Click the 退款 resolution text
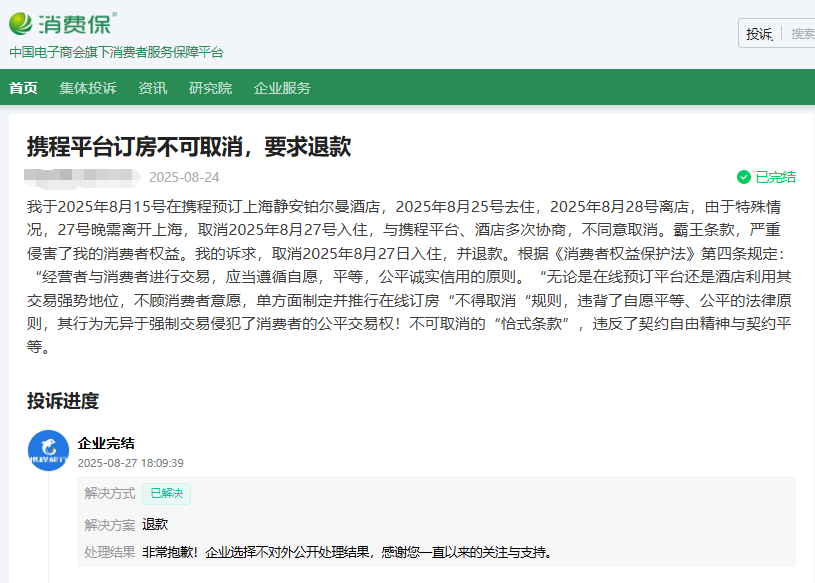Screen dimensions: 815x583 tap(155, 524)
